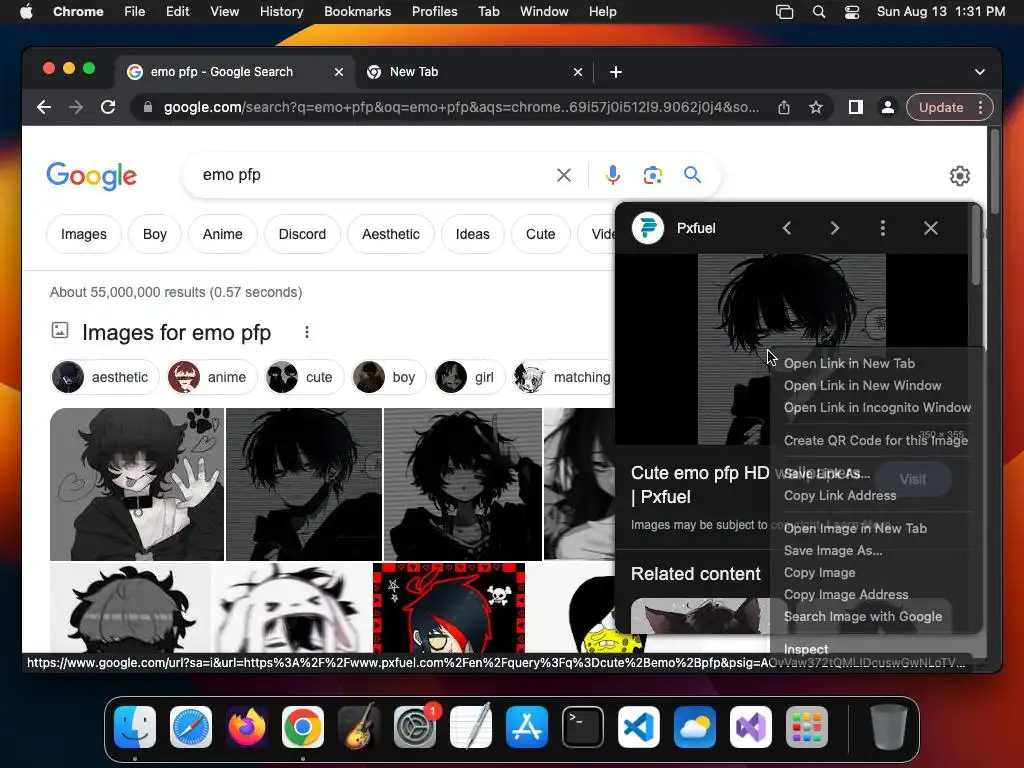Close the emo pfp Google Search tab

339,72
